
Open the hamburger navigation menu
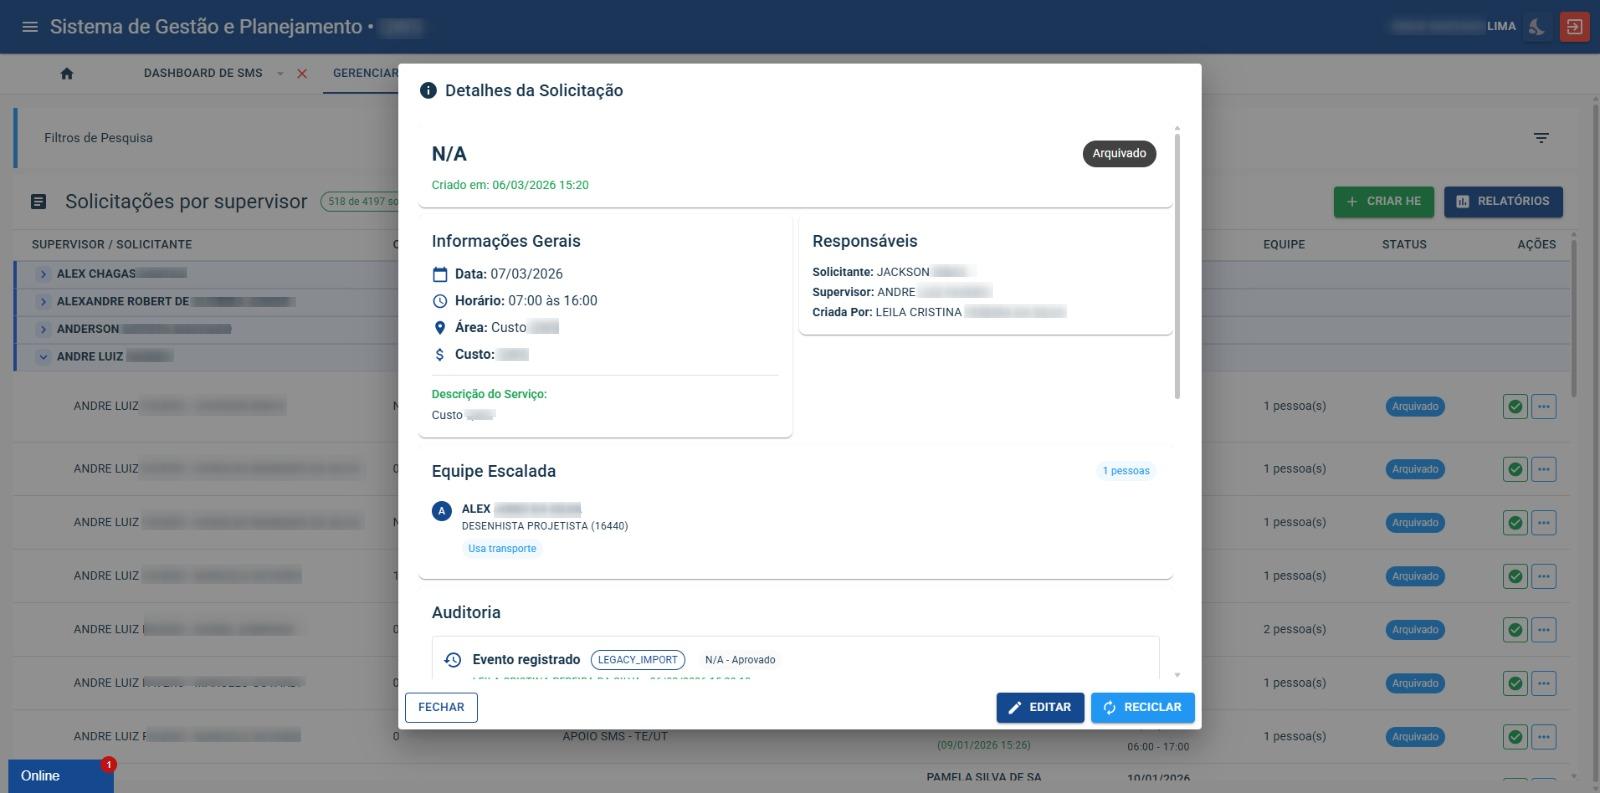pyautogui.click(x=30, y=27)
